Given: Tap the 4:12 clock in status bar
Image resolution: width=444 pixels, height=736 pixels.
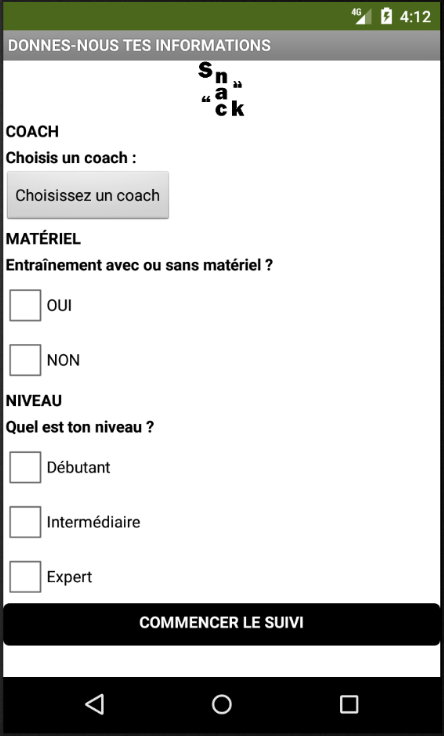Looking at the screenshot, I should (415, 17).
